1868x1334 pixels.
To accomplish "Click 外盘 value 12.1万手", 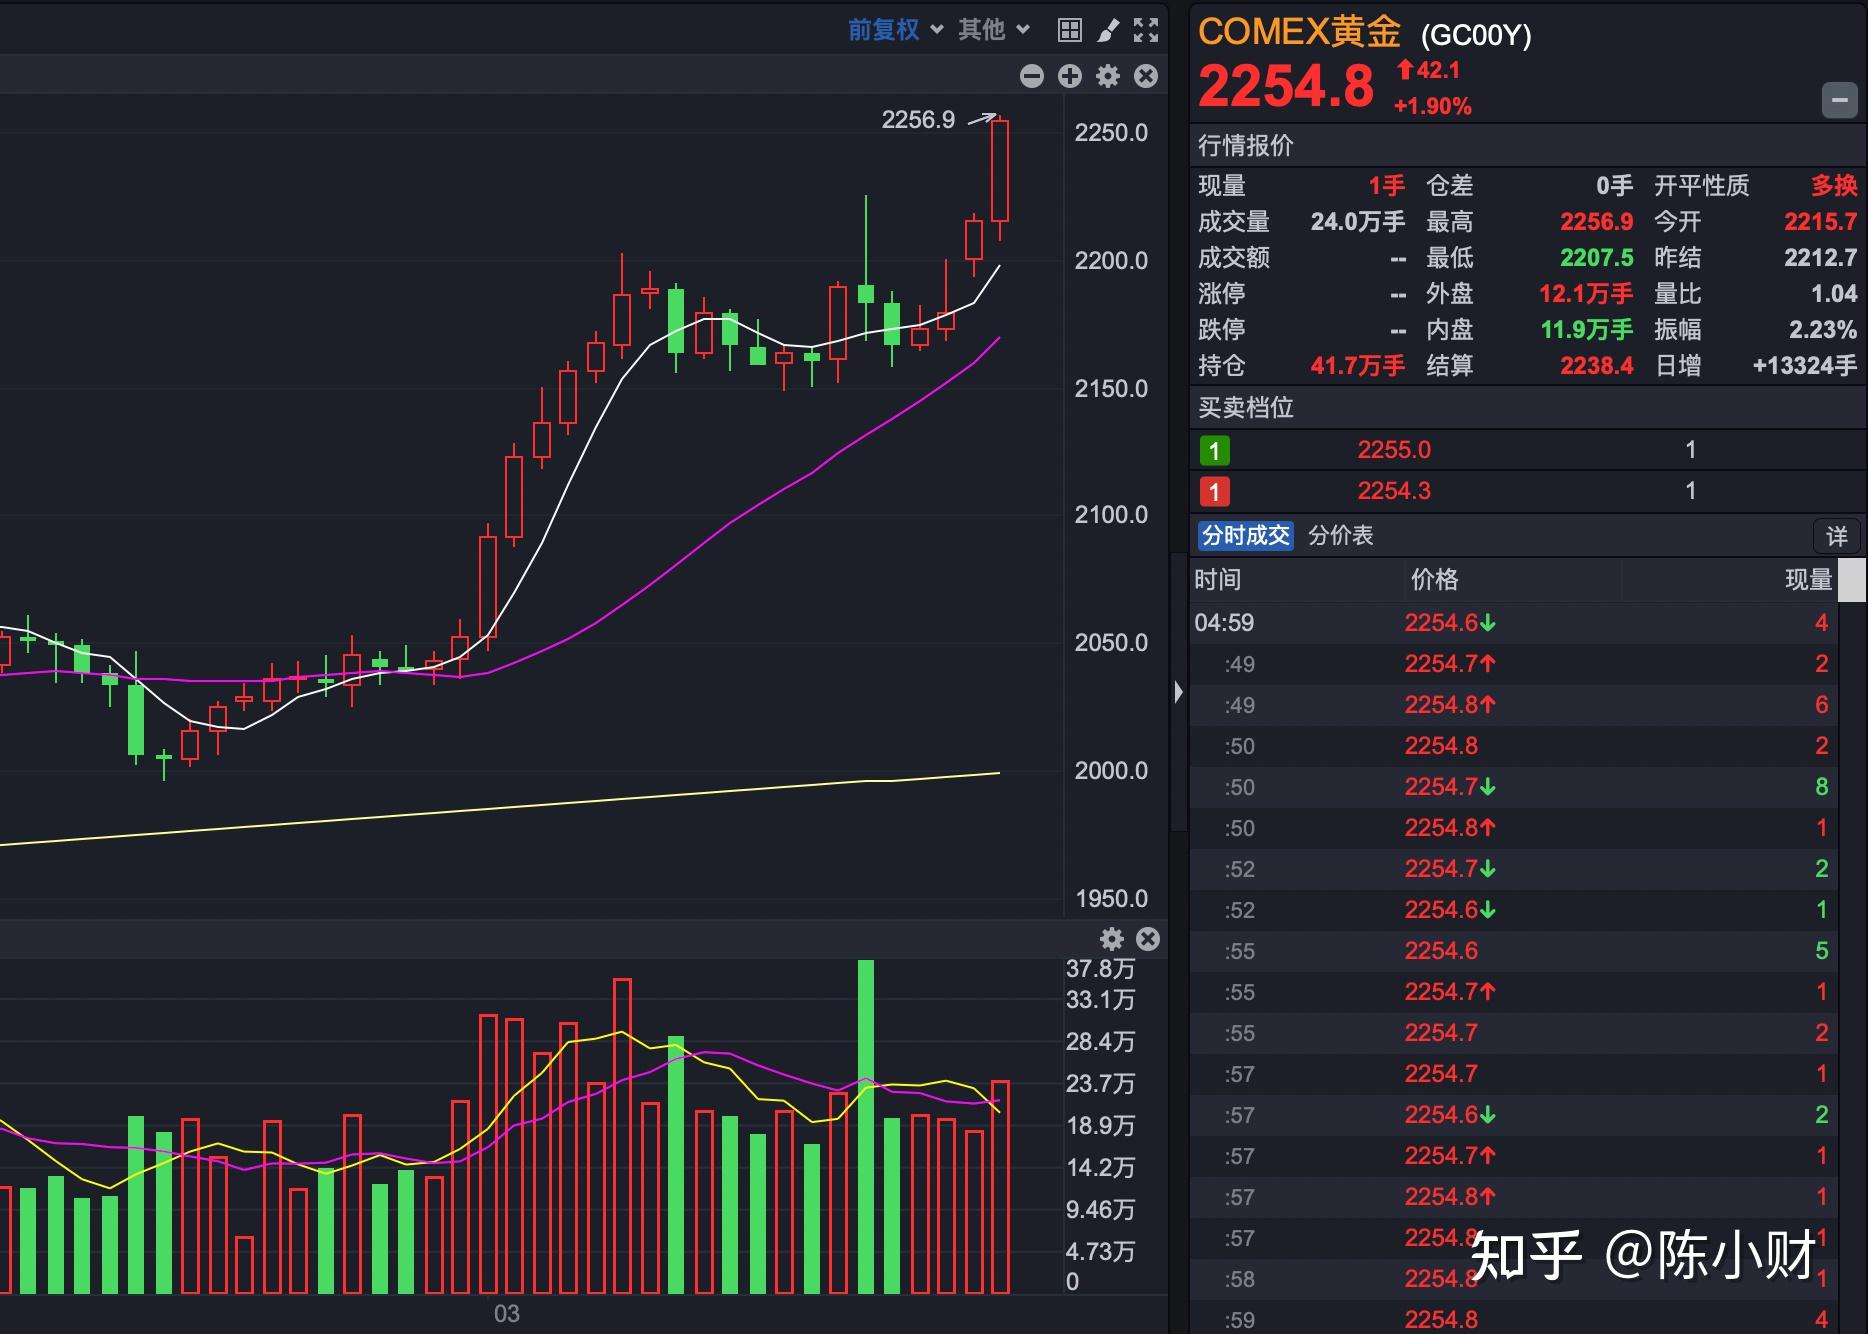I will (x=1585, y=294).
